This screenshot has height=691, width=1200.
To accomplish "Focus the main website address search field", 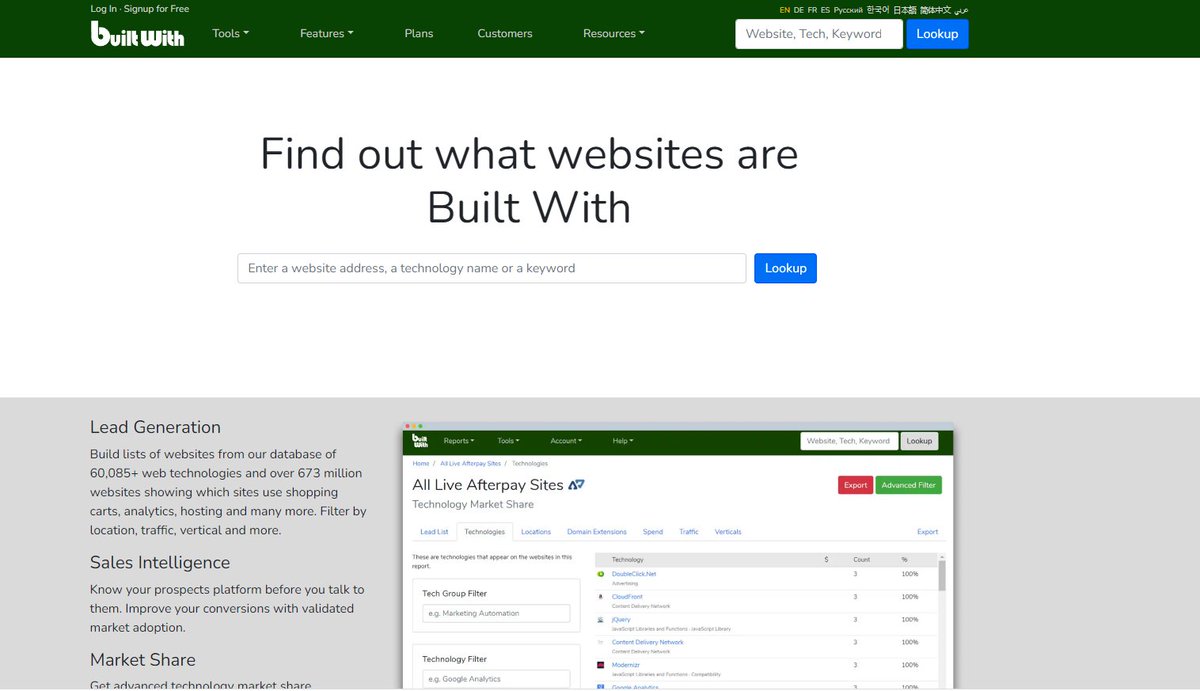I will point(492,268).
